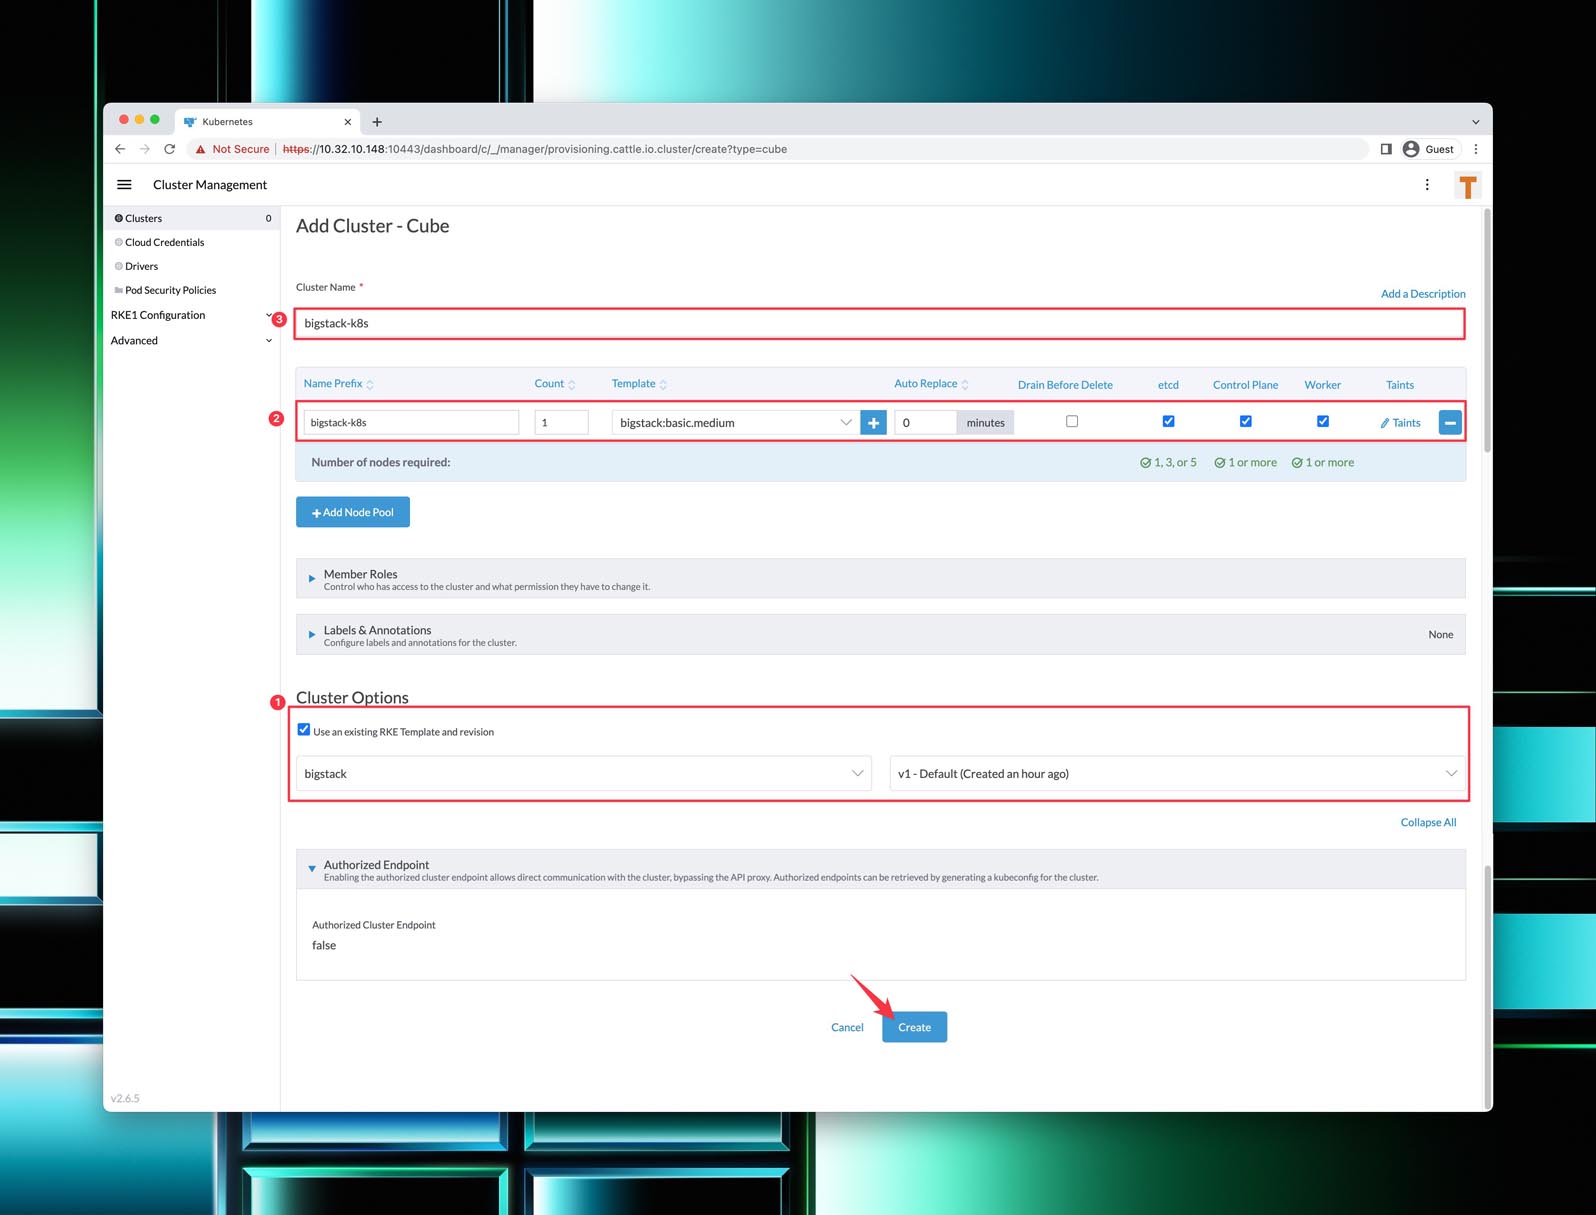Sort by Name Prefix column
This screenshot has height=1215, width=1596.
coord(339,384)
